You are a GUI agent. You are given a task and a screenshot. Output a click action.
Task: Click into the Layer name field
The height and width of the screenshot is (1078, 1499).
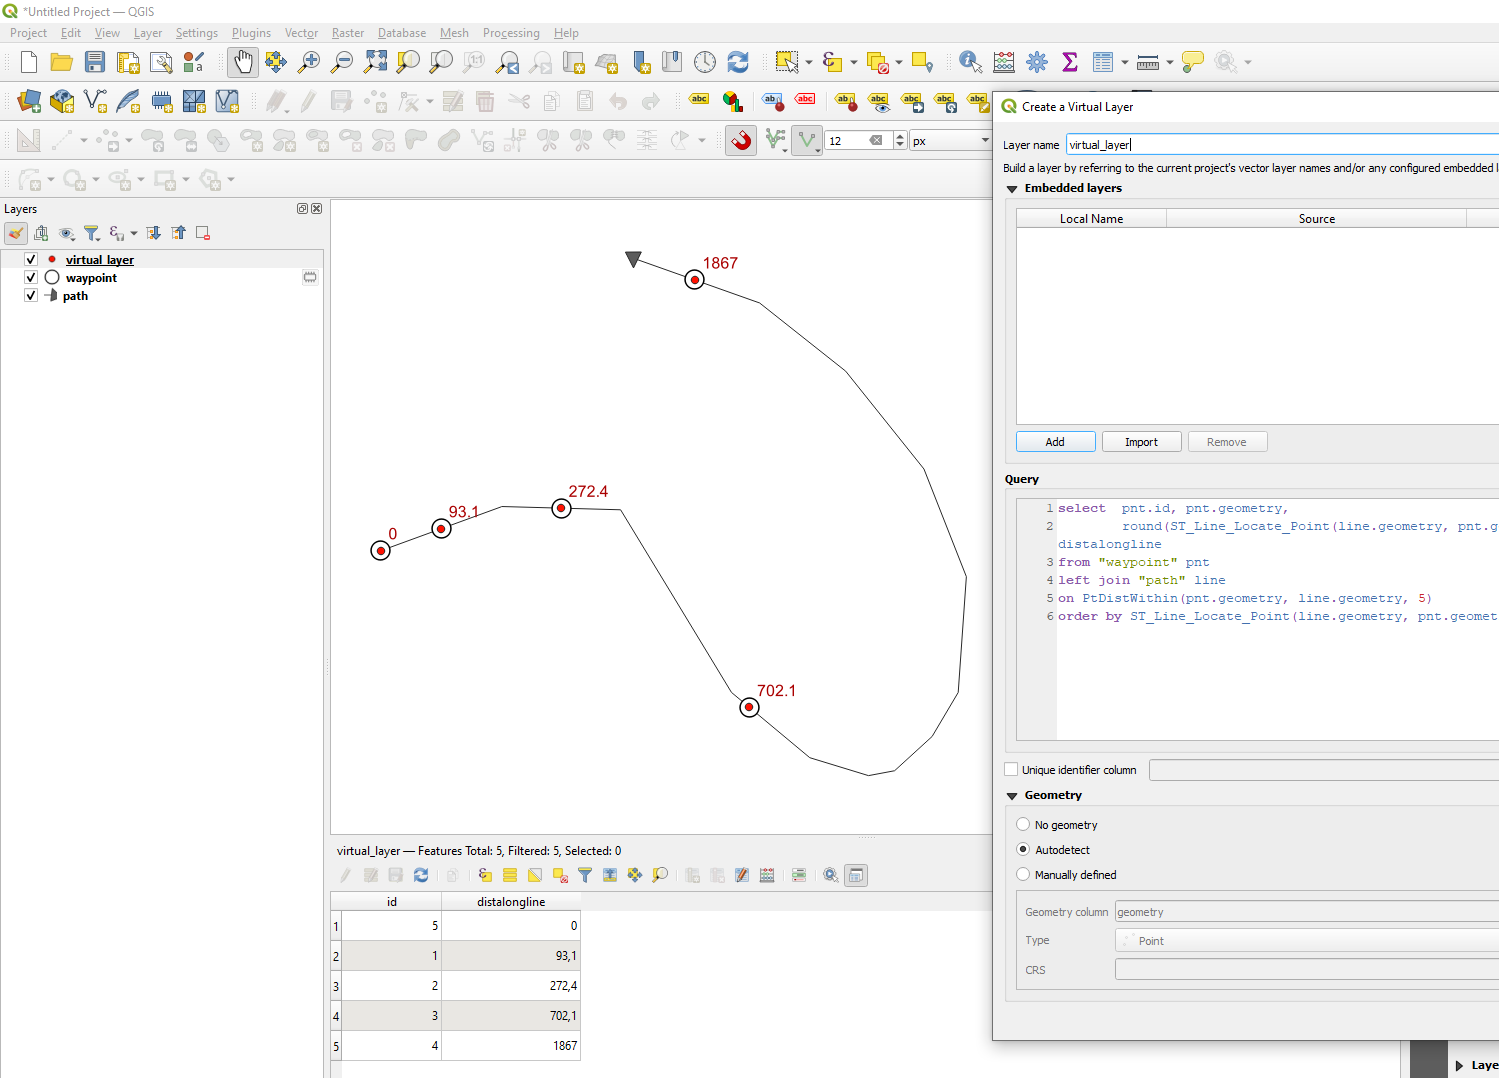pyautogui.click(x=1282, y=144)
